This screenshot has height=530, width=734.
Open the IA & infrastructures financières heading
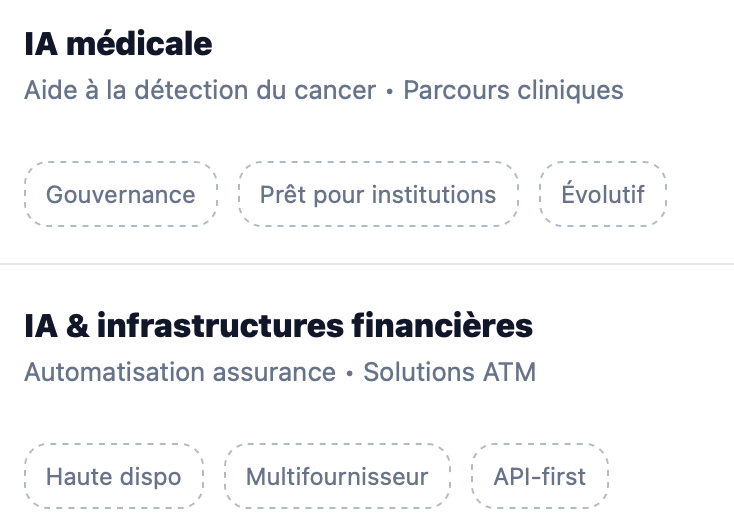278,326
